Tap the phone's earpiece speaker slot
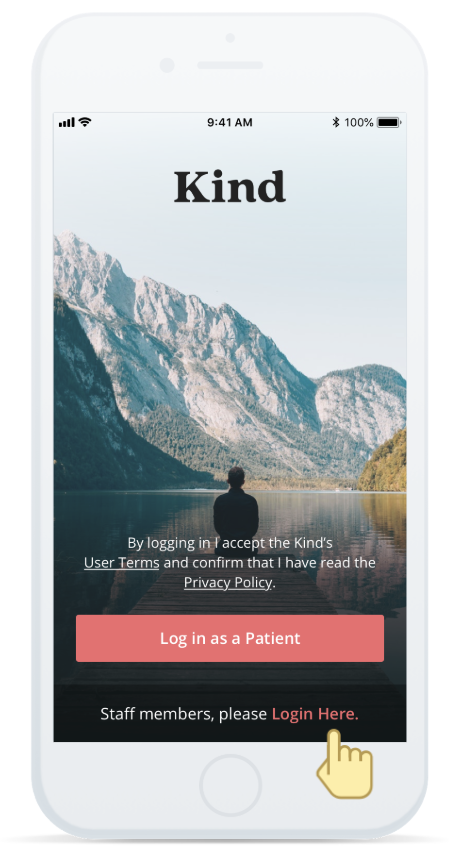The image size is (454, 852). 230,65
